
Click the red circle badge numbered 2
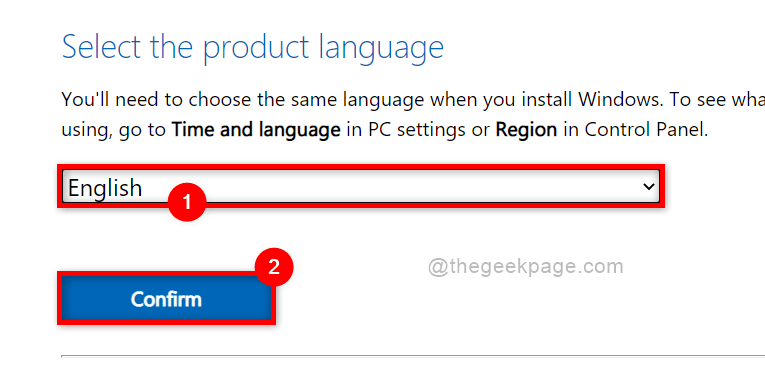tap(274, 267)
